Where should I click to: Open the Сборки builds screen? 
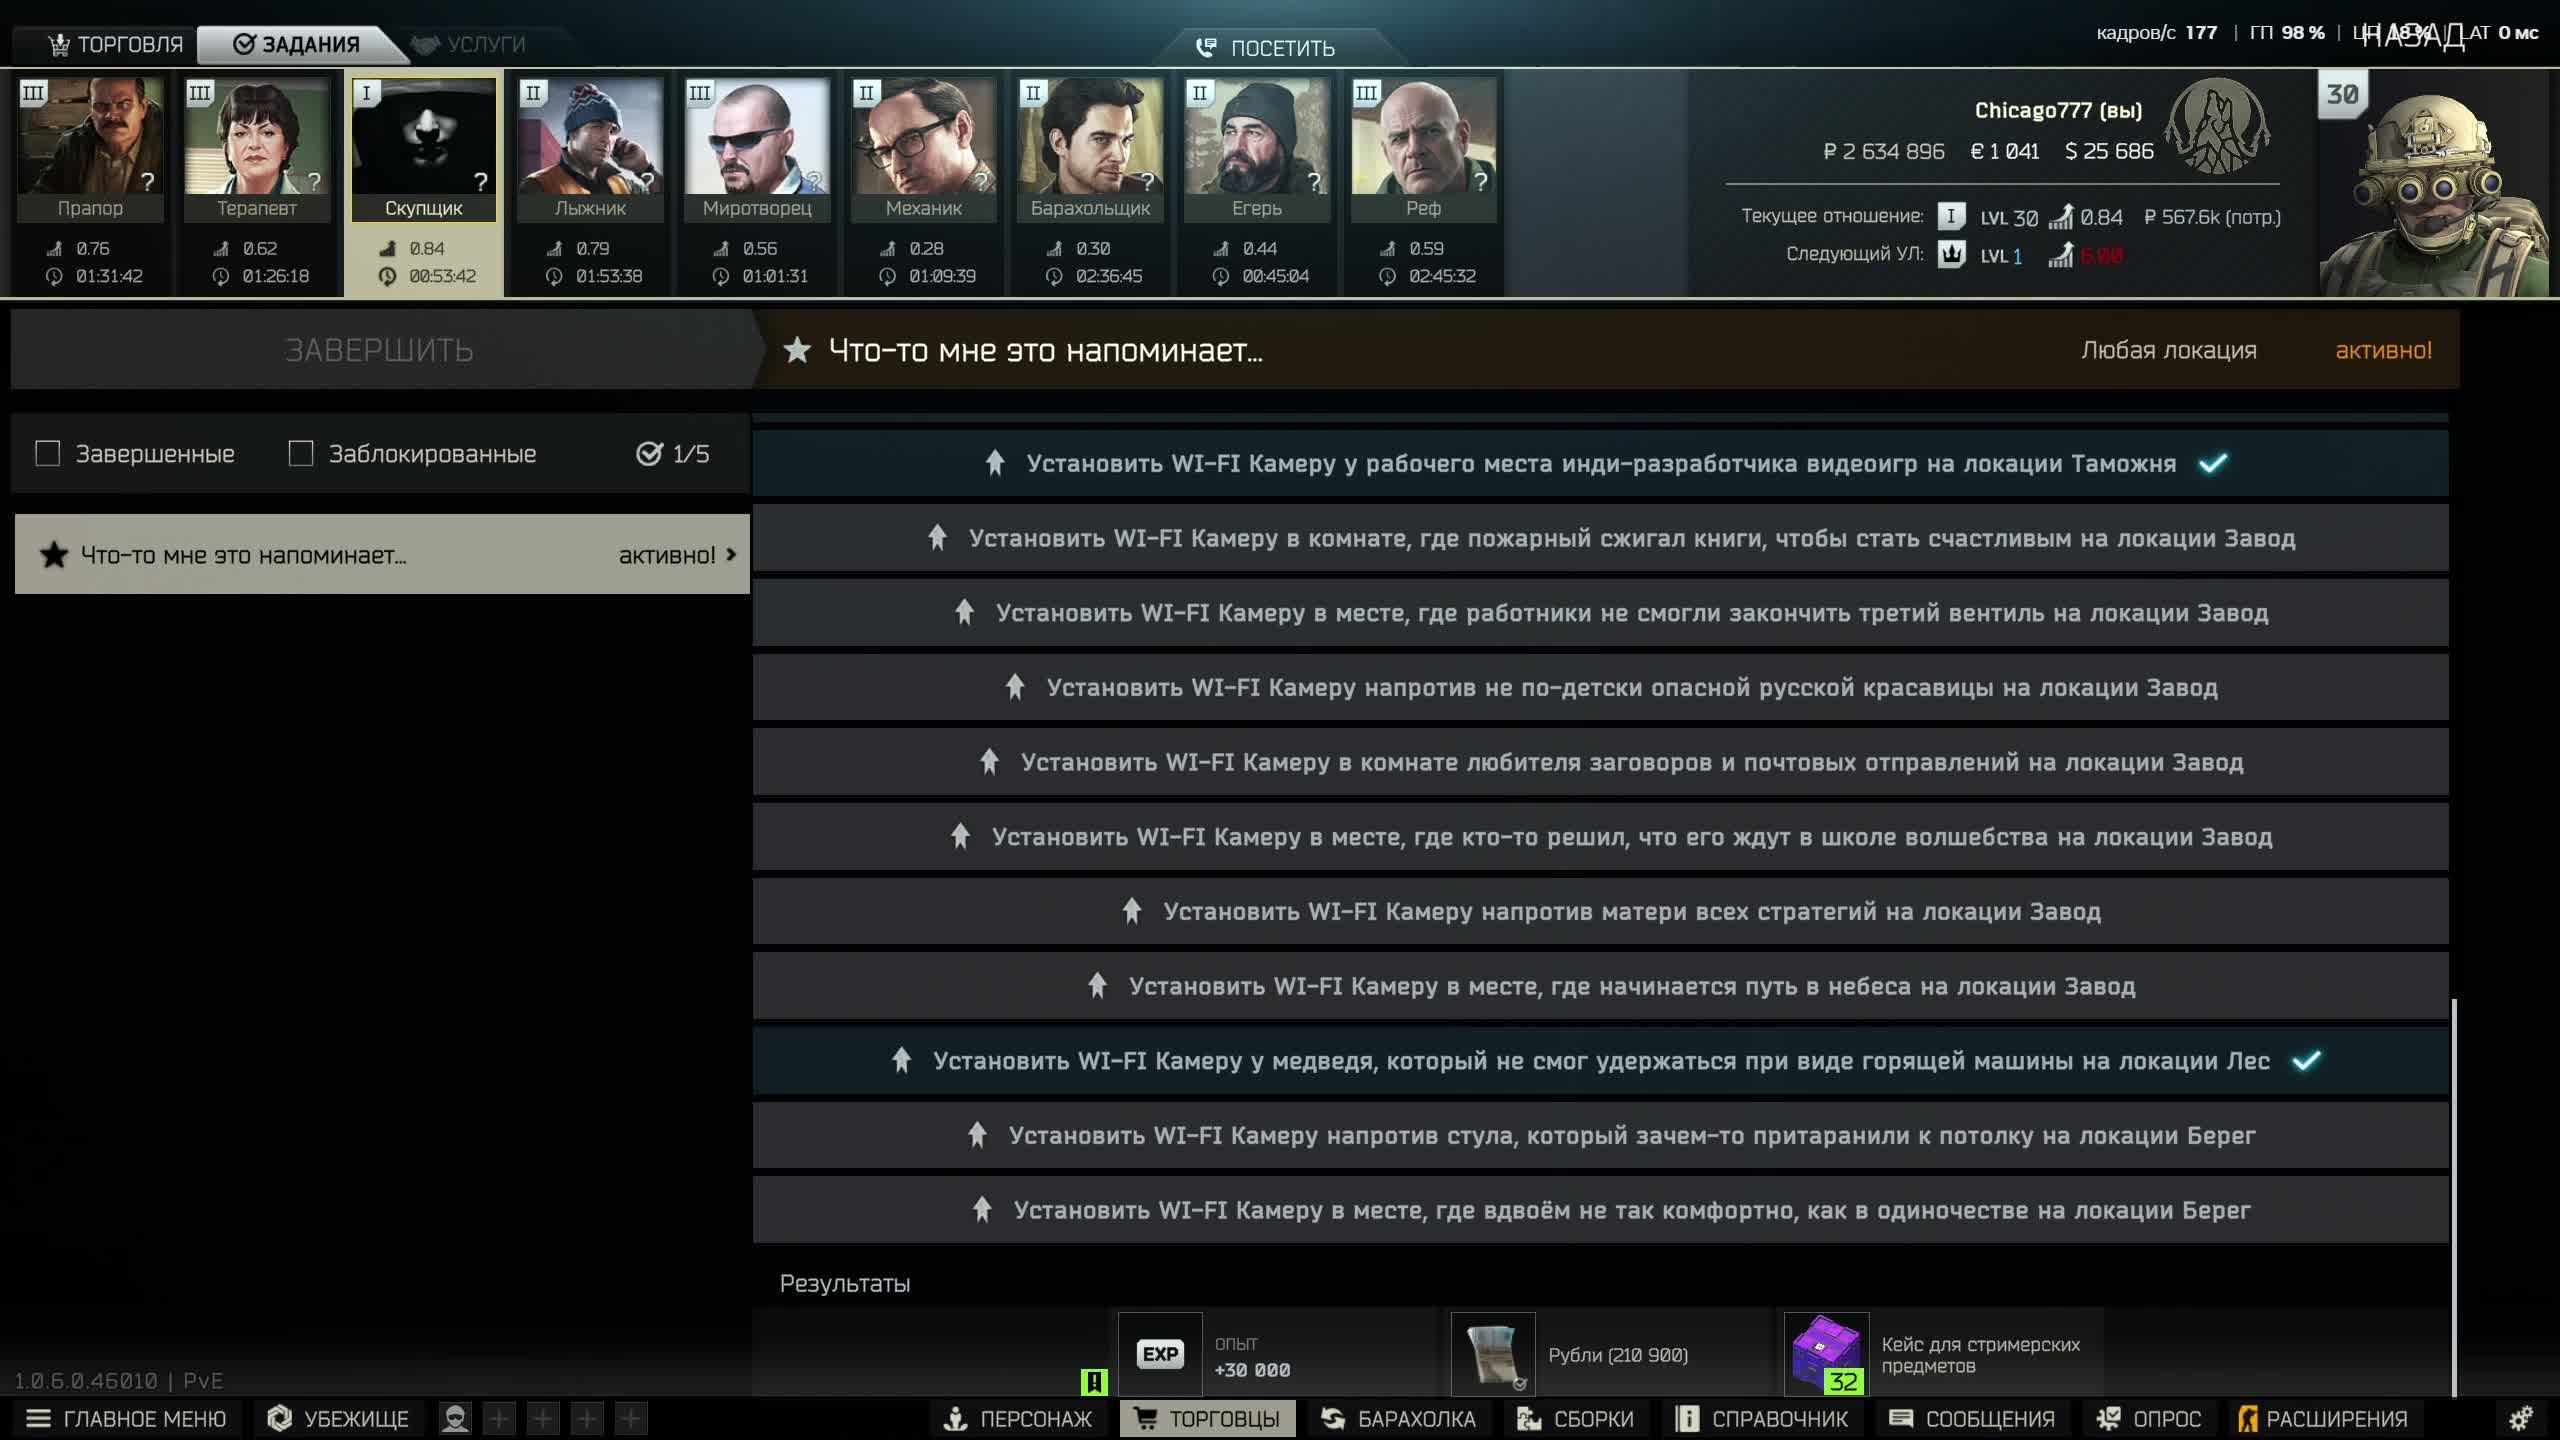pos(1575,1418)
